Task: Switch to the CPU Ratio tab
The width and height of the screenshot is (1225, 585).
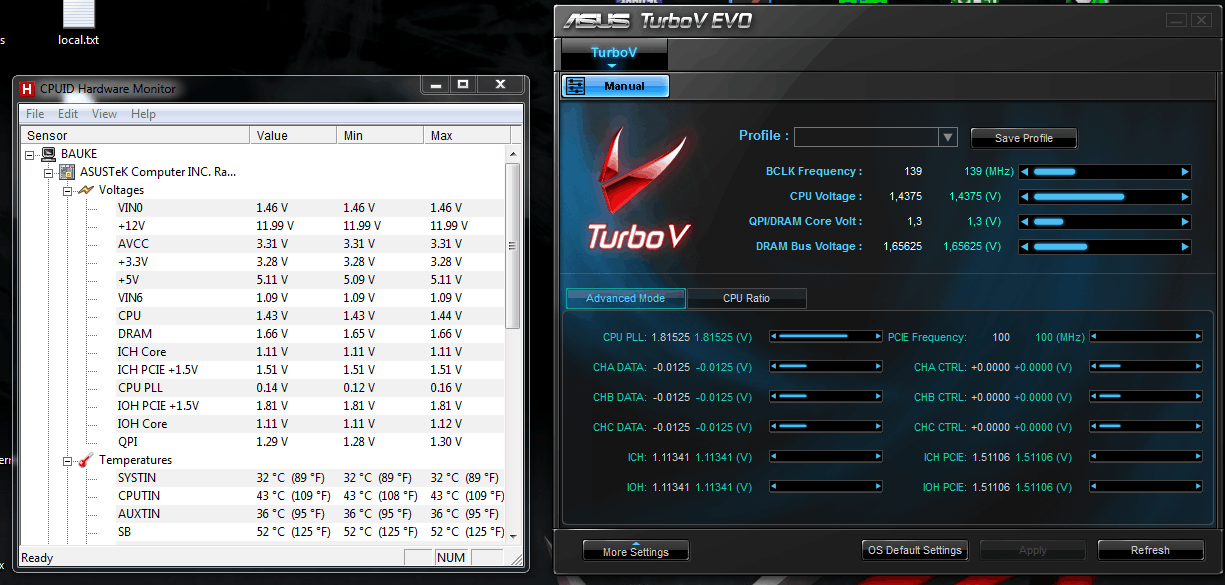Action: [x=746, y=298]
